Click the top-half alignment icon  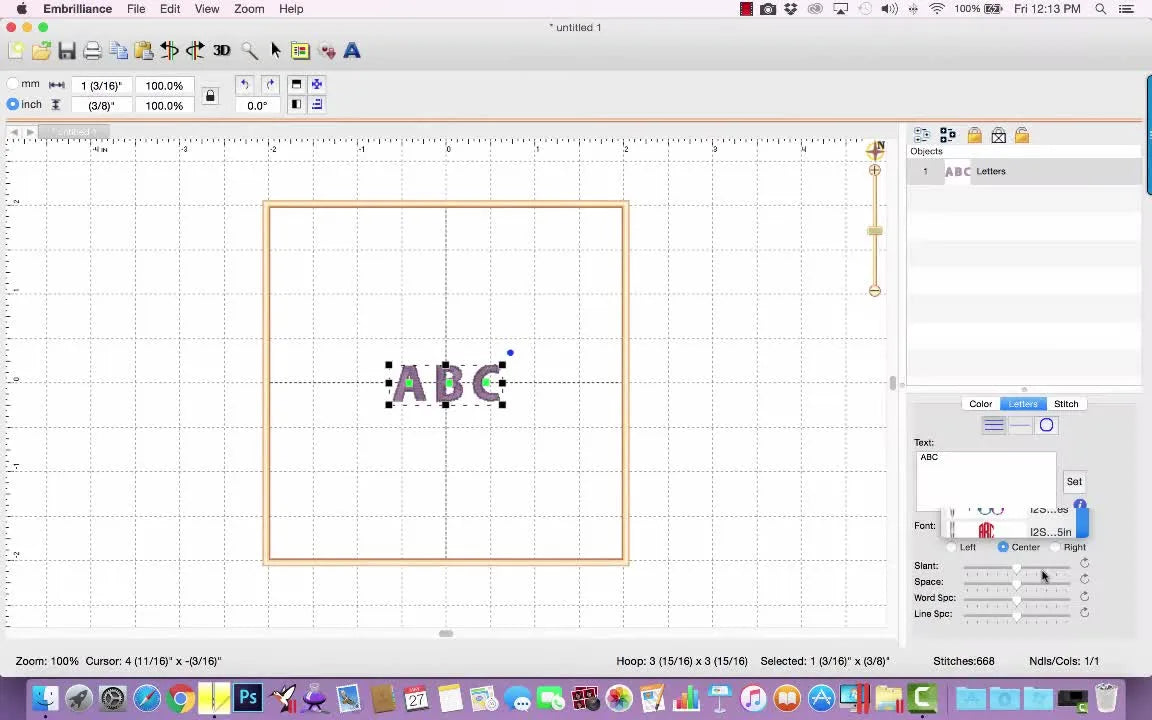click(x=296, y=84)
